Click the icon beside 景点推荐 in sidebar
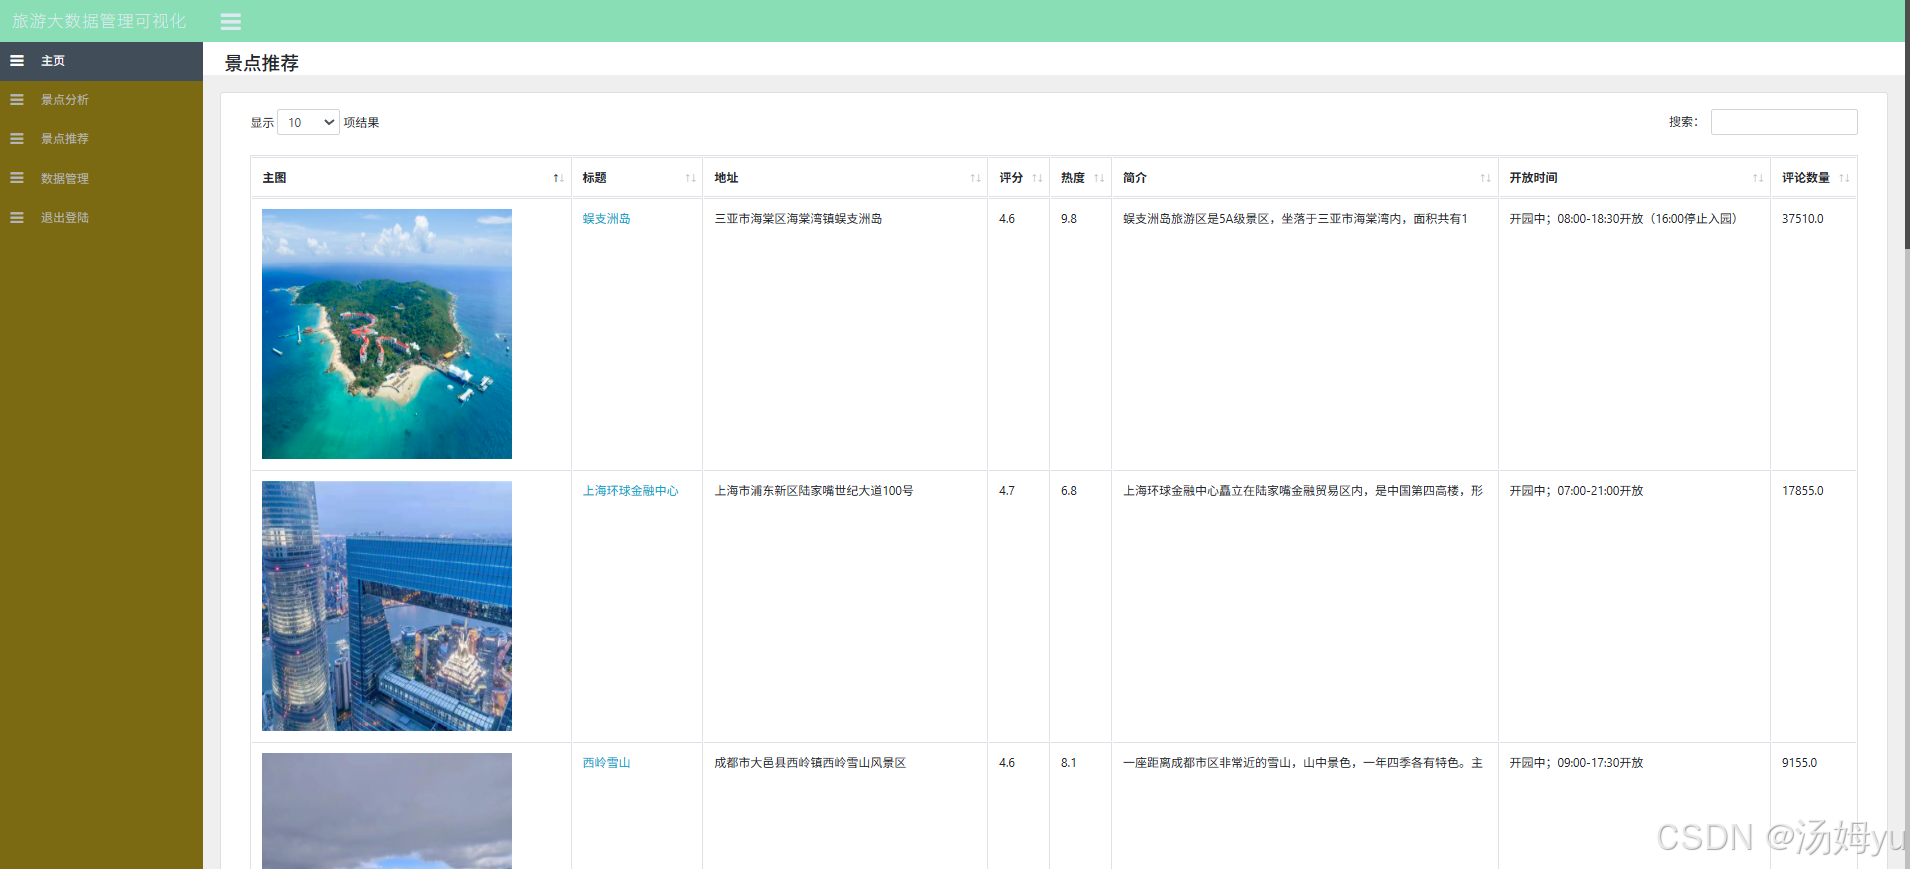Viewport: 1910px width, 869px height. click(17, 139)
